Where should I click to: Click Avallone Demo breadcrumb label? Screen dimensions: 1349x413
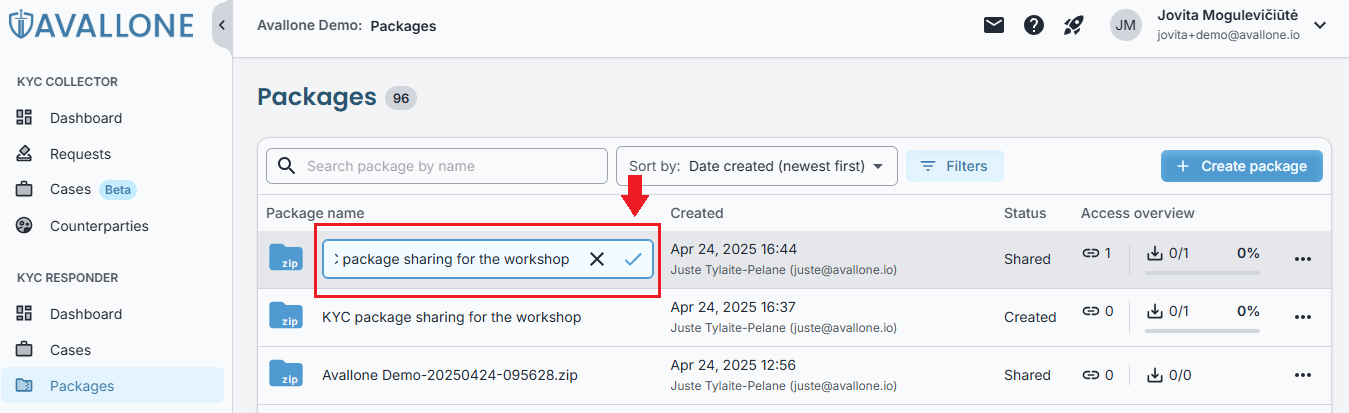pyautogui.click(x=309, y=25)
